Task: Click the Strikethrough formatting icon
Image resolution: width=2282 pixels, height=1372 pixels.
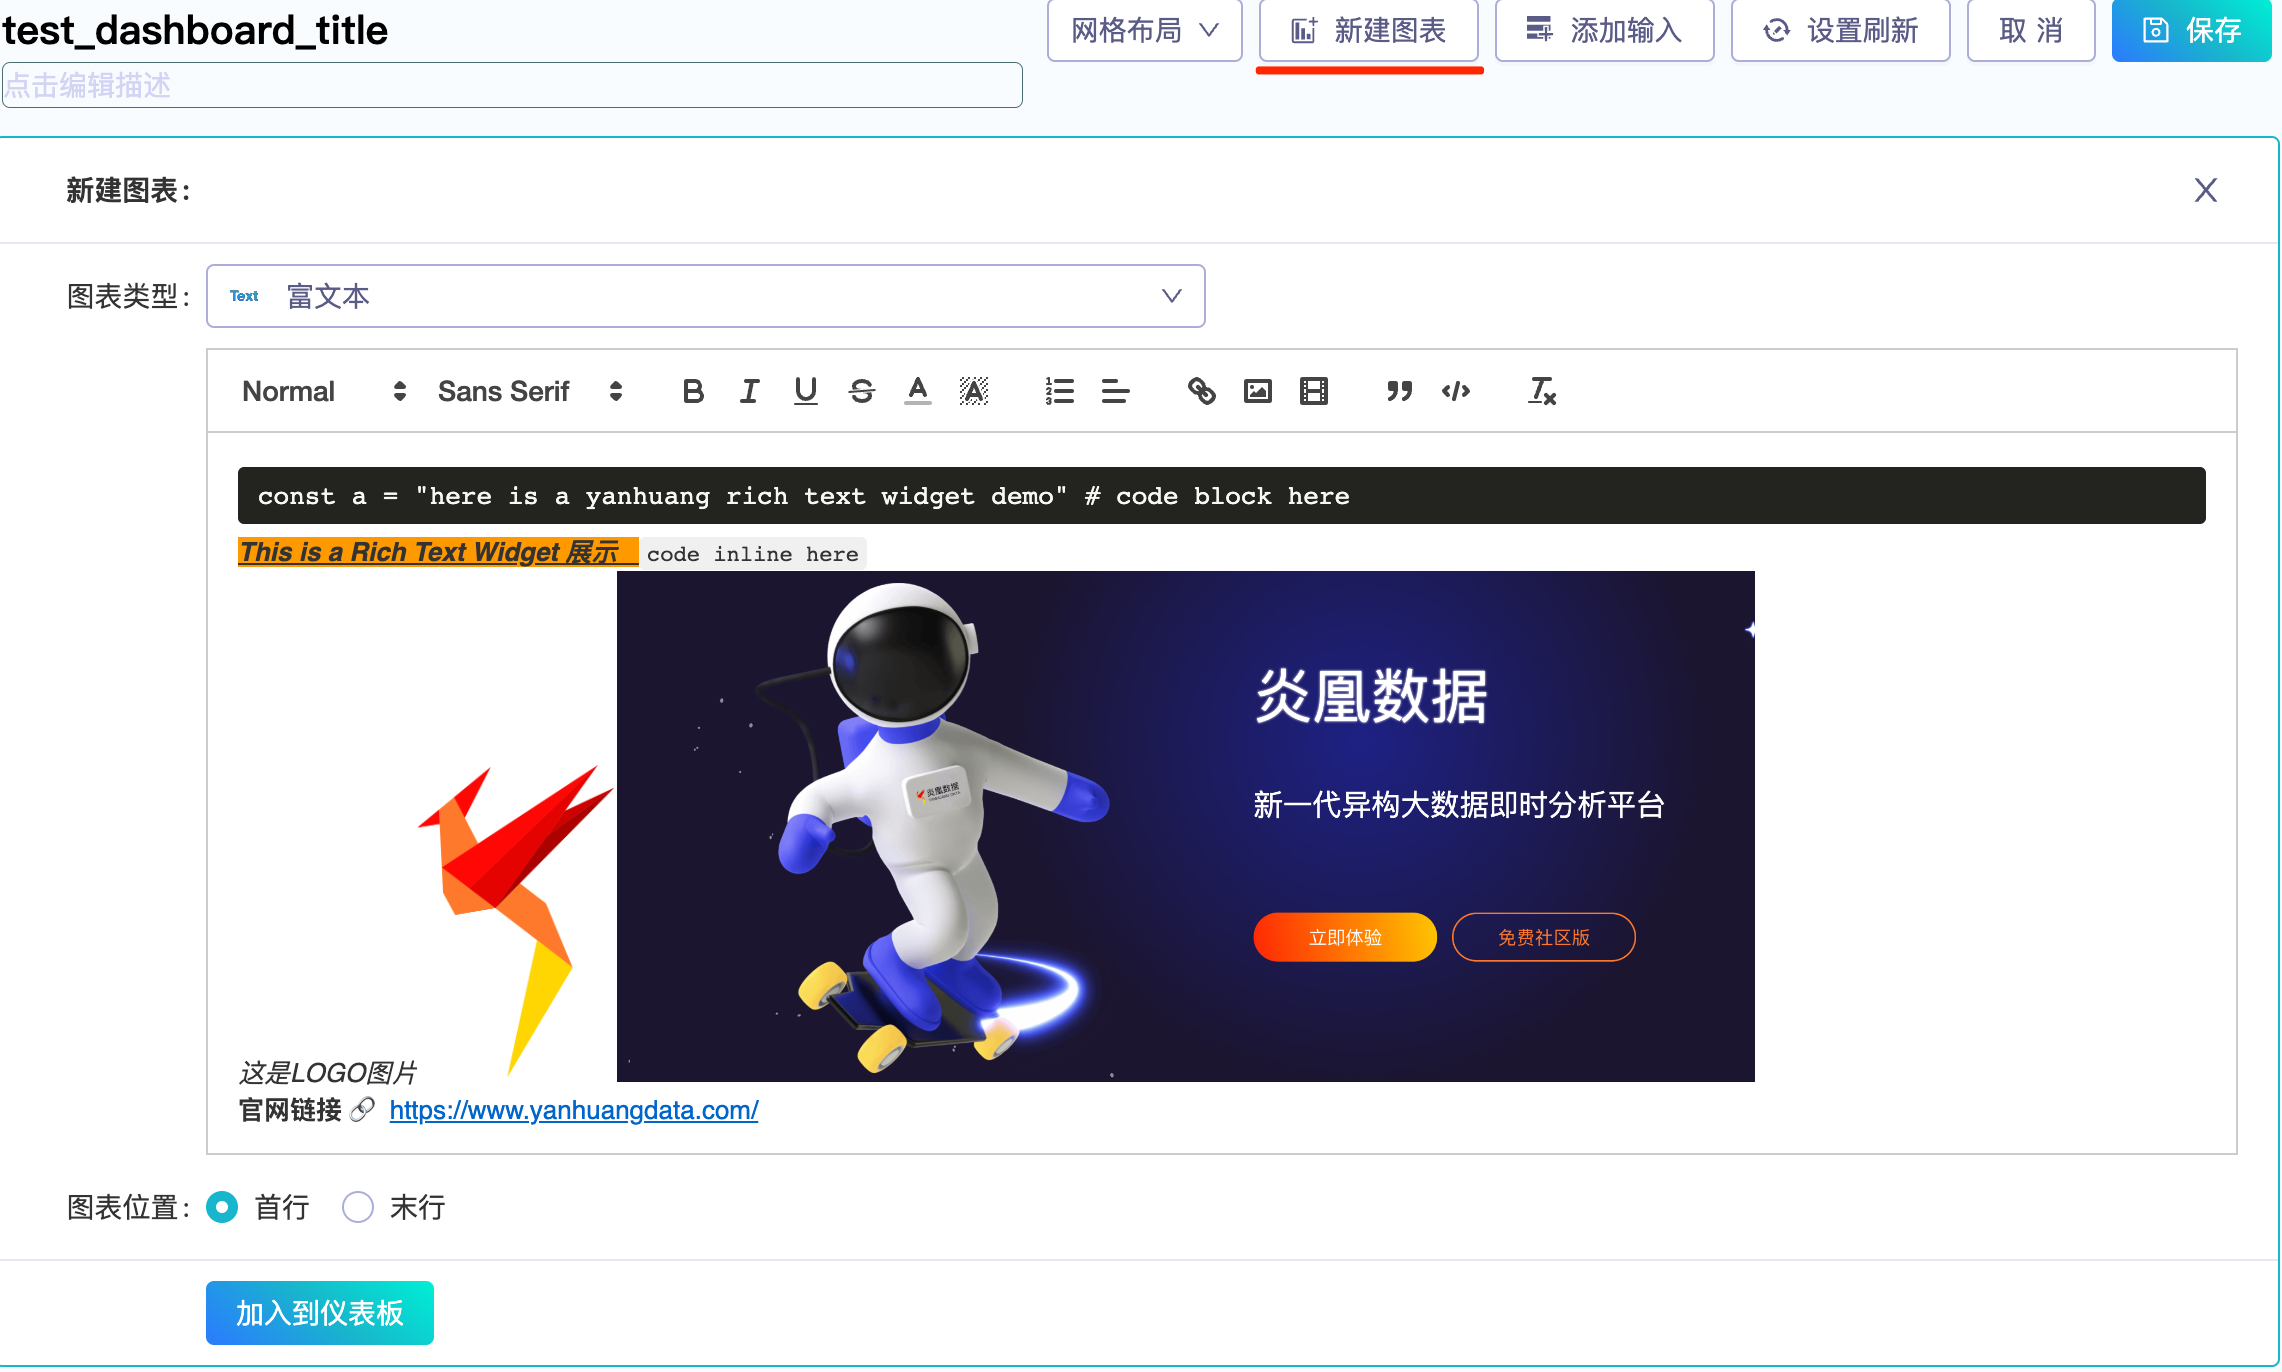Action: (x=861, y=391)
